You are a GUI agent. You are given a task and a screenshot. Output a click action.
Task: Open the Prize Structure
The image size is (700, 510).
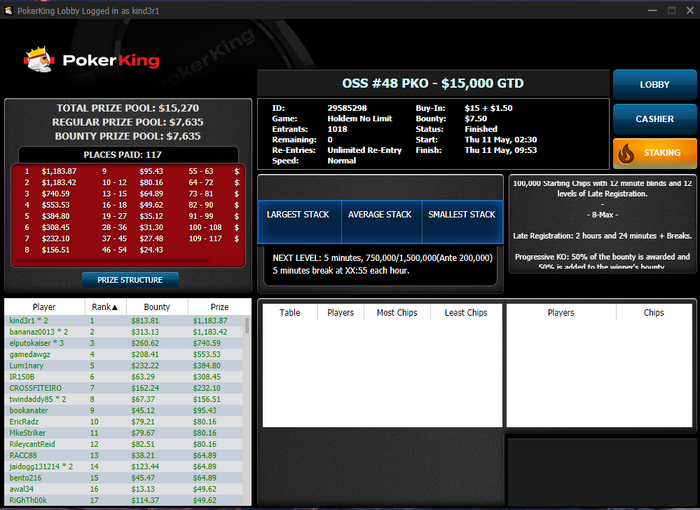click(x=130, y=280)
